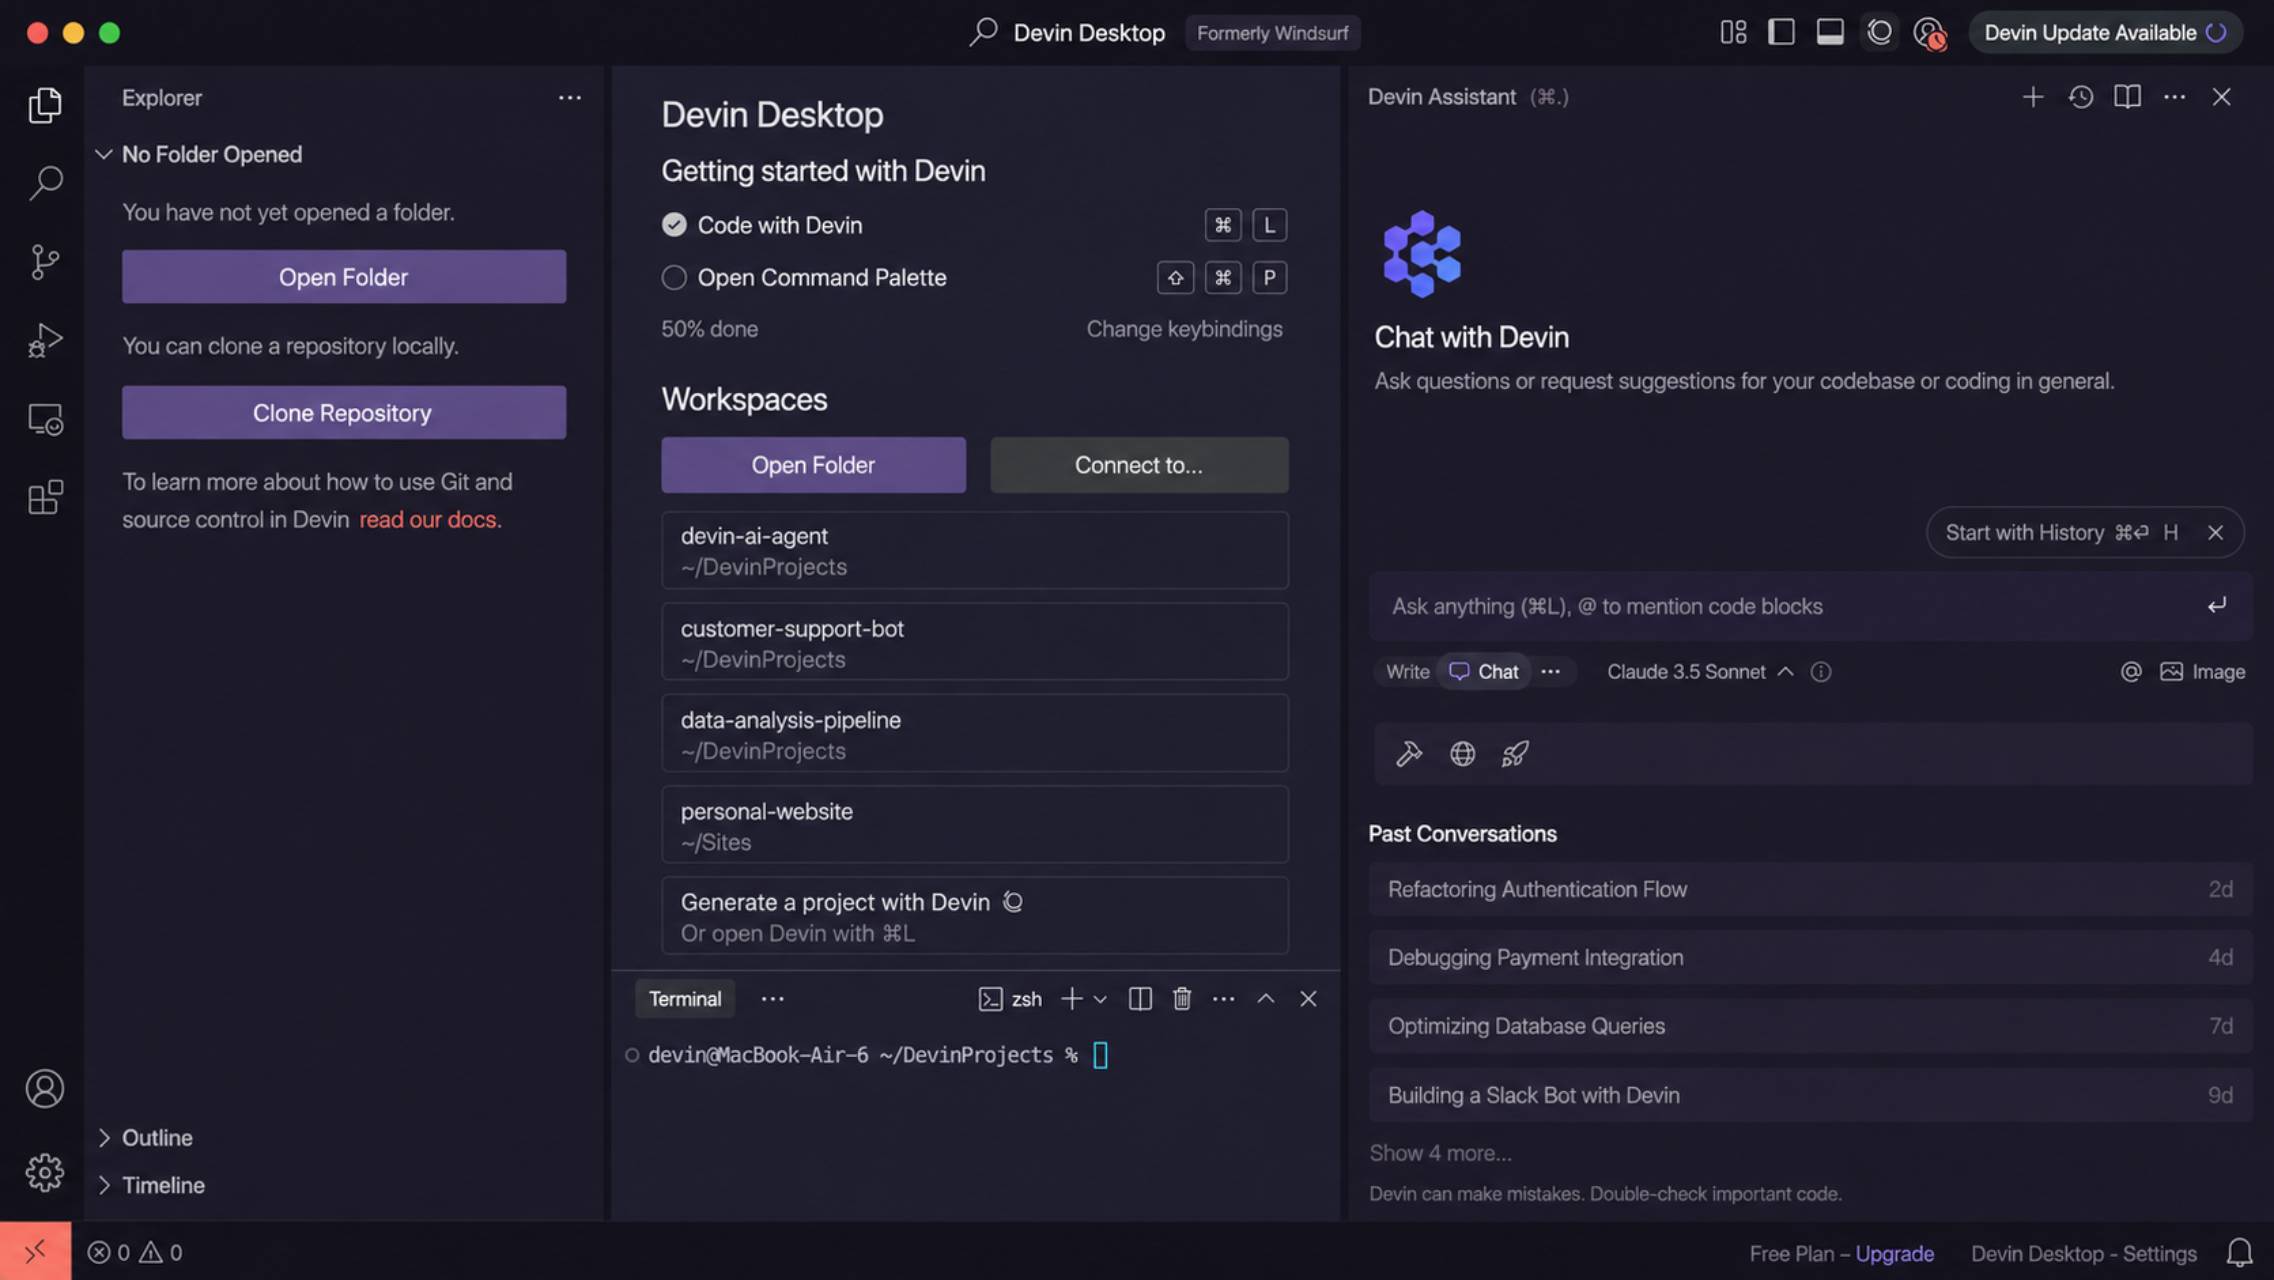
Task: Open Building a Slack Bot with Devin conversation
Action: click(x=1810, y=1095)
